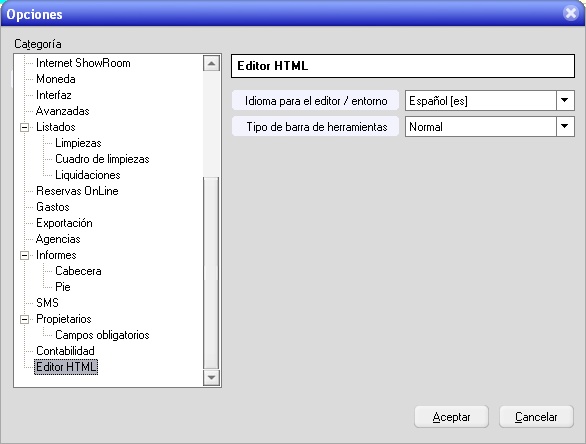Collapse the Informes tree node
Screen dimensions: 586x444
pyautogui.click(x=24, y=256)
